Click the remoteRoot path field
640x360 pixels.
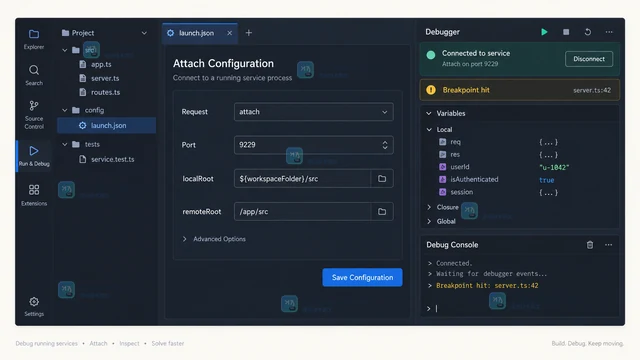click(302, 211)
